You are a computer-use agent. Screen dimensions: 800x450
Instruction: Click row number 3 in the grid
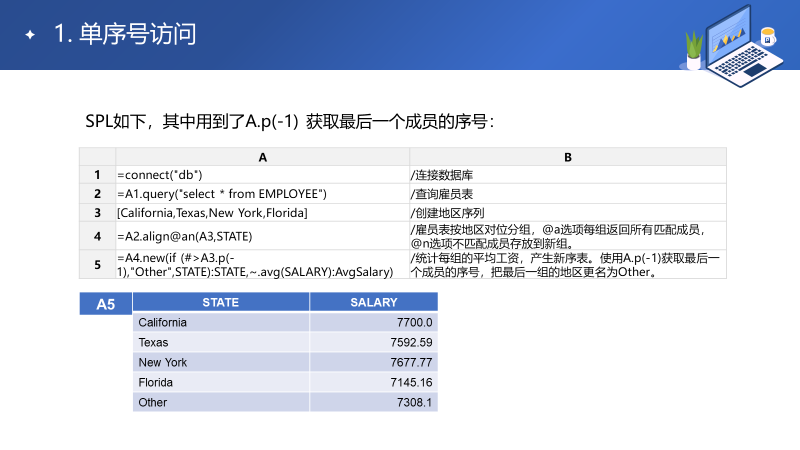click(x=98, y=213)
